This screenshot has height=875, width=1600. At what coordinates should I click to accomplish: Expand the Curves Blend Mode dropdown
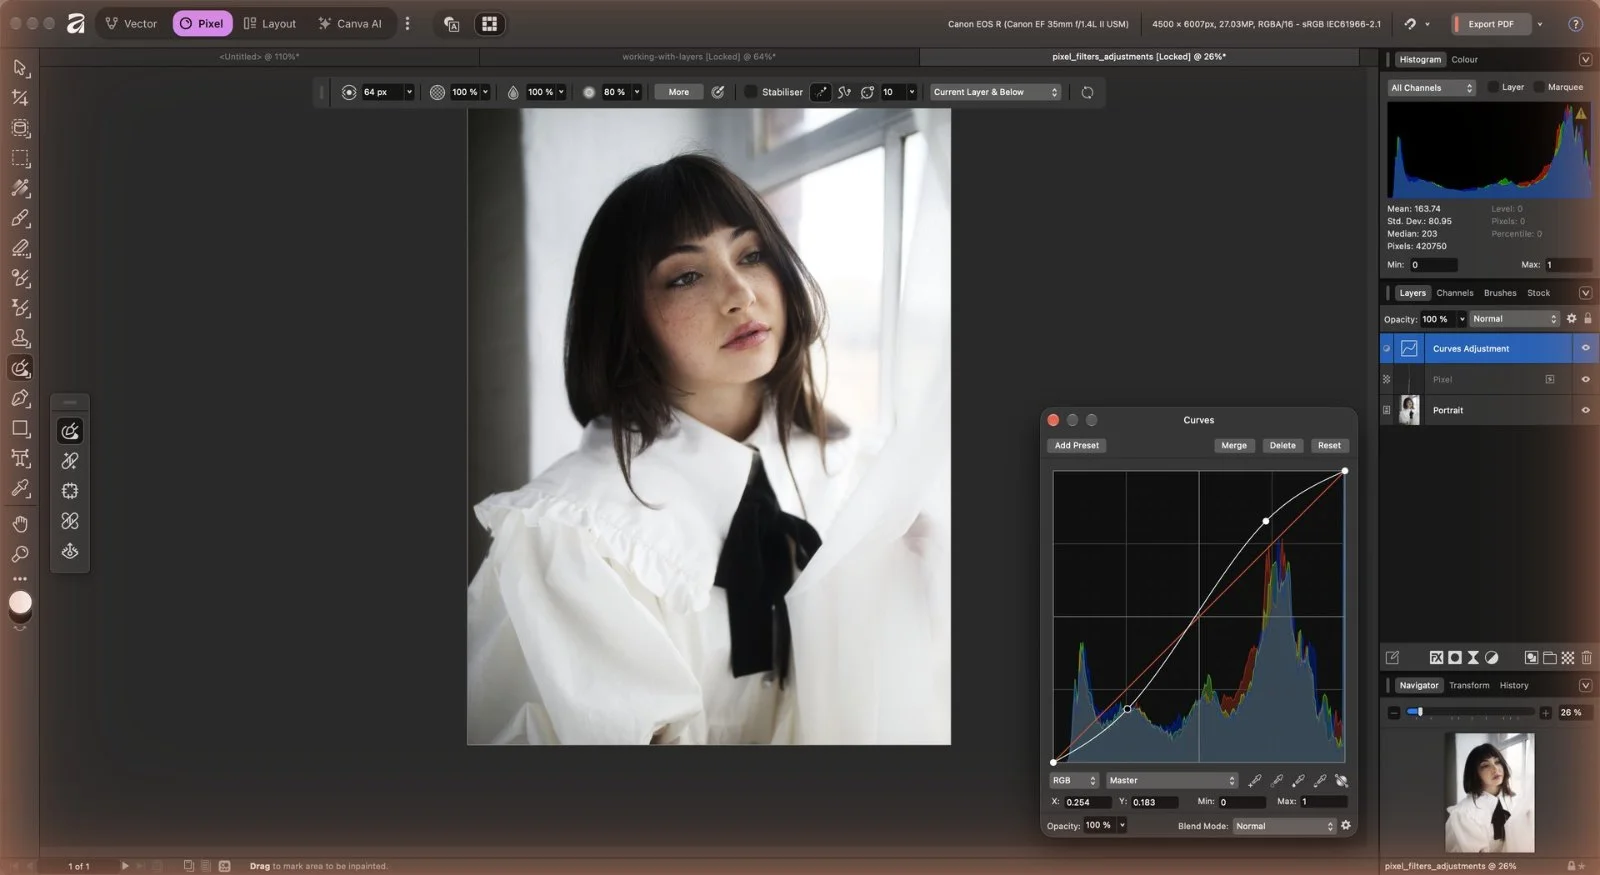1284,826
